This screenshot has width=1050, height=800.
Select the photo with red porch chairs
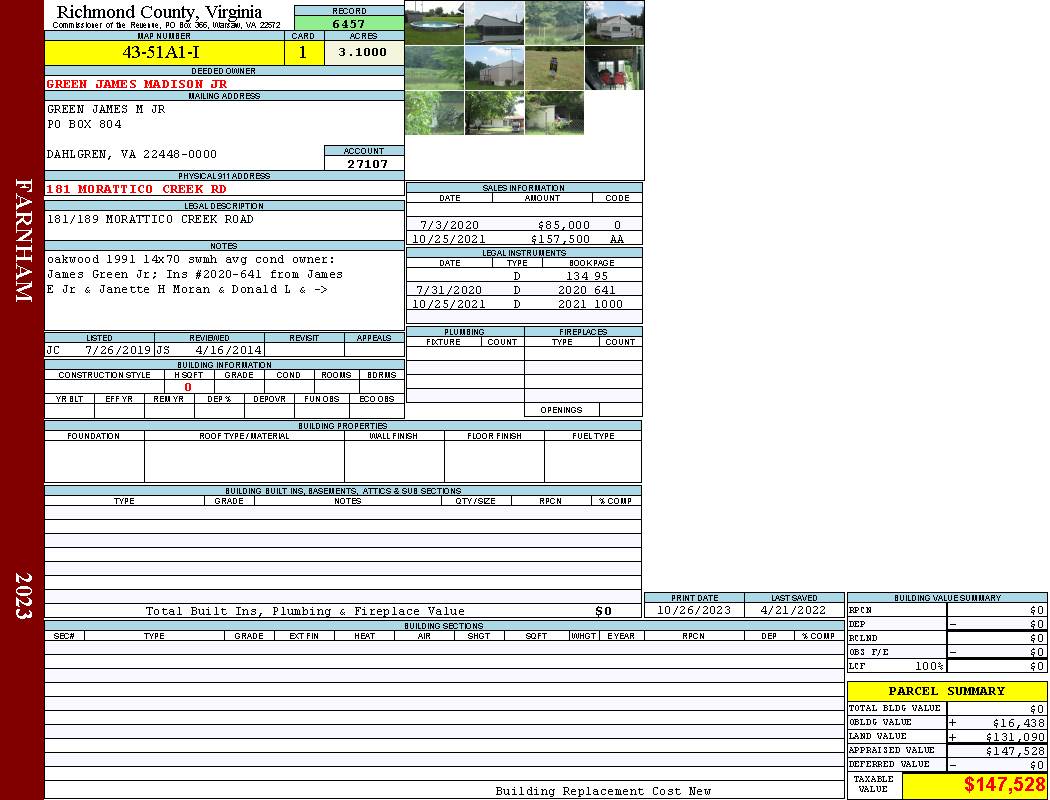(x=613, y=68)
